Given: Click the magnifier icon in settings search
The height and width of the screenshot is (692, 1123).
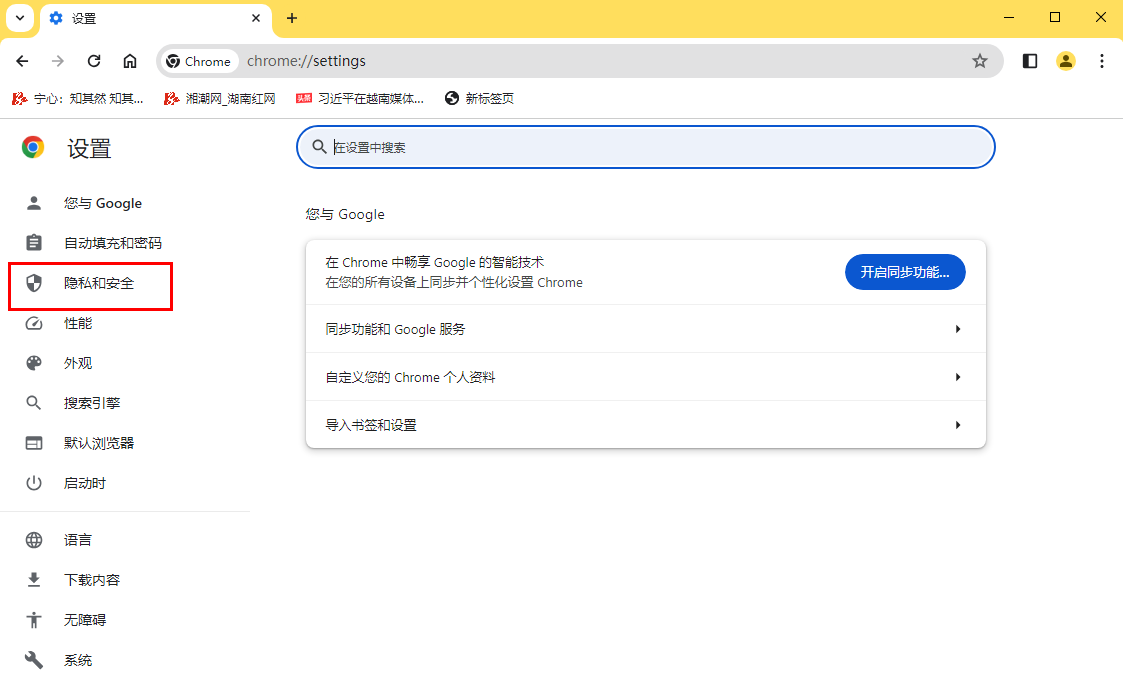Looking at the screenshot, I should tap(319, 147).
